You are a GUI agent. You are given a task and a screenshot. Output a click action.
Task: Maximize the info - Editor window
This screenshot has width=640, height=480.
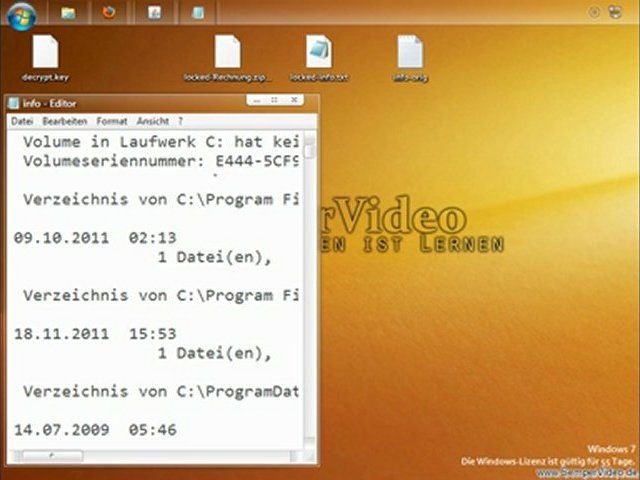276,101
